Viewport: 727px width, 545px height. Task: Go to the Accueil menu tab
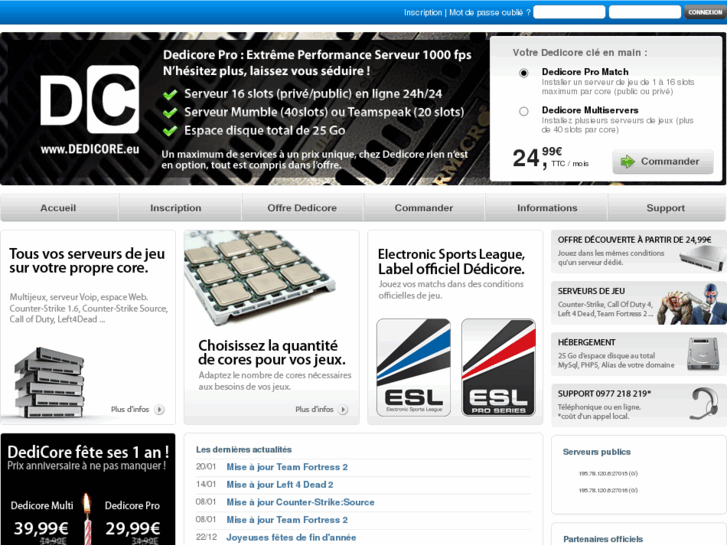58,208
